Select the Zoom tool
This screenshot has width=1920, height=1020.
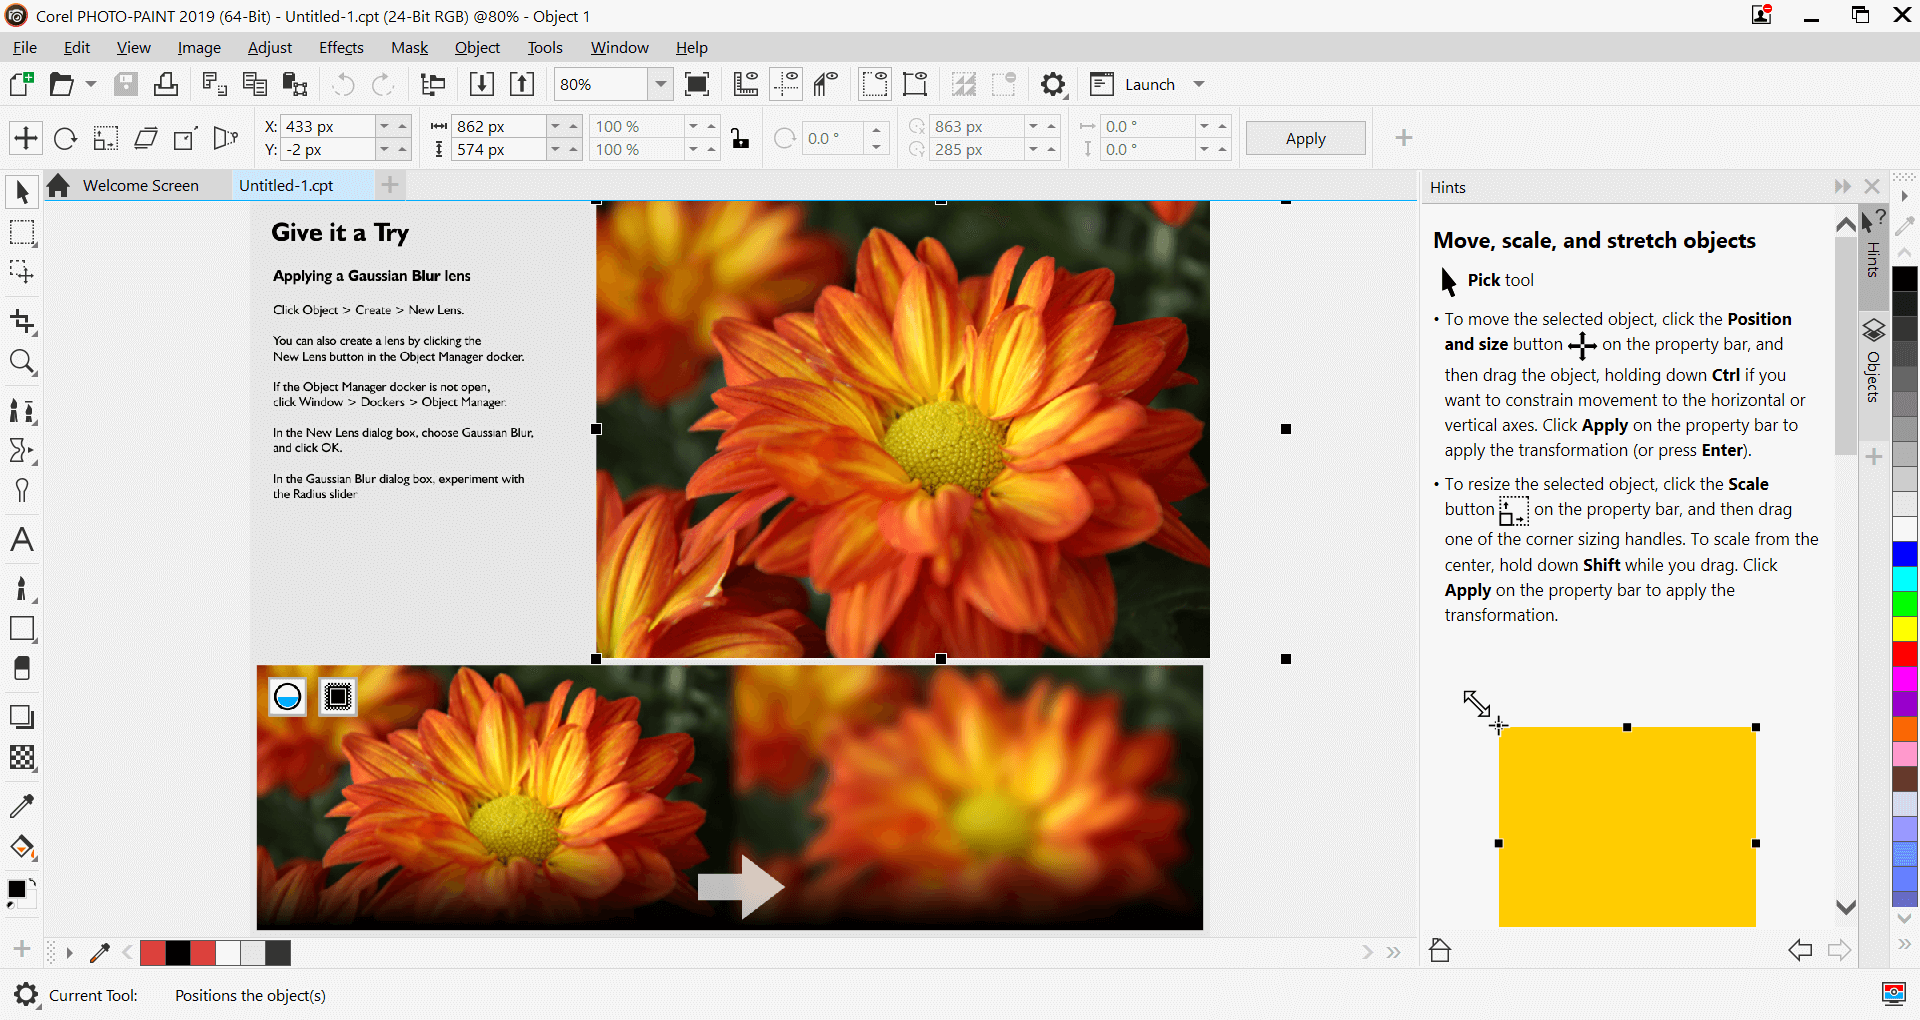point(24,362)
